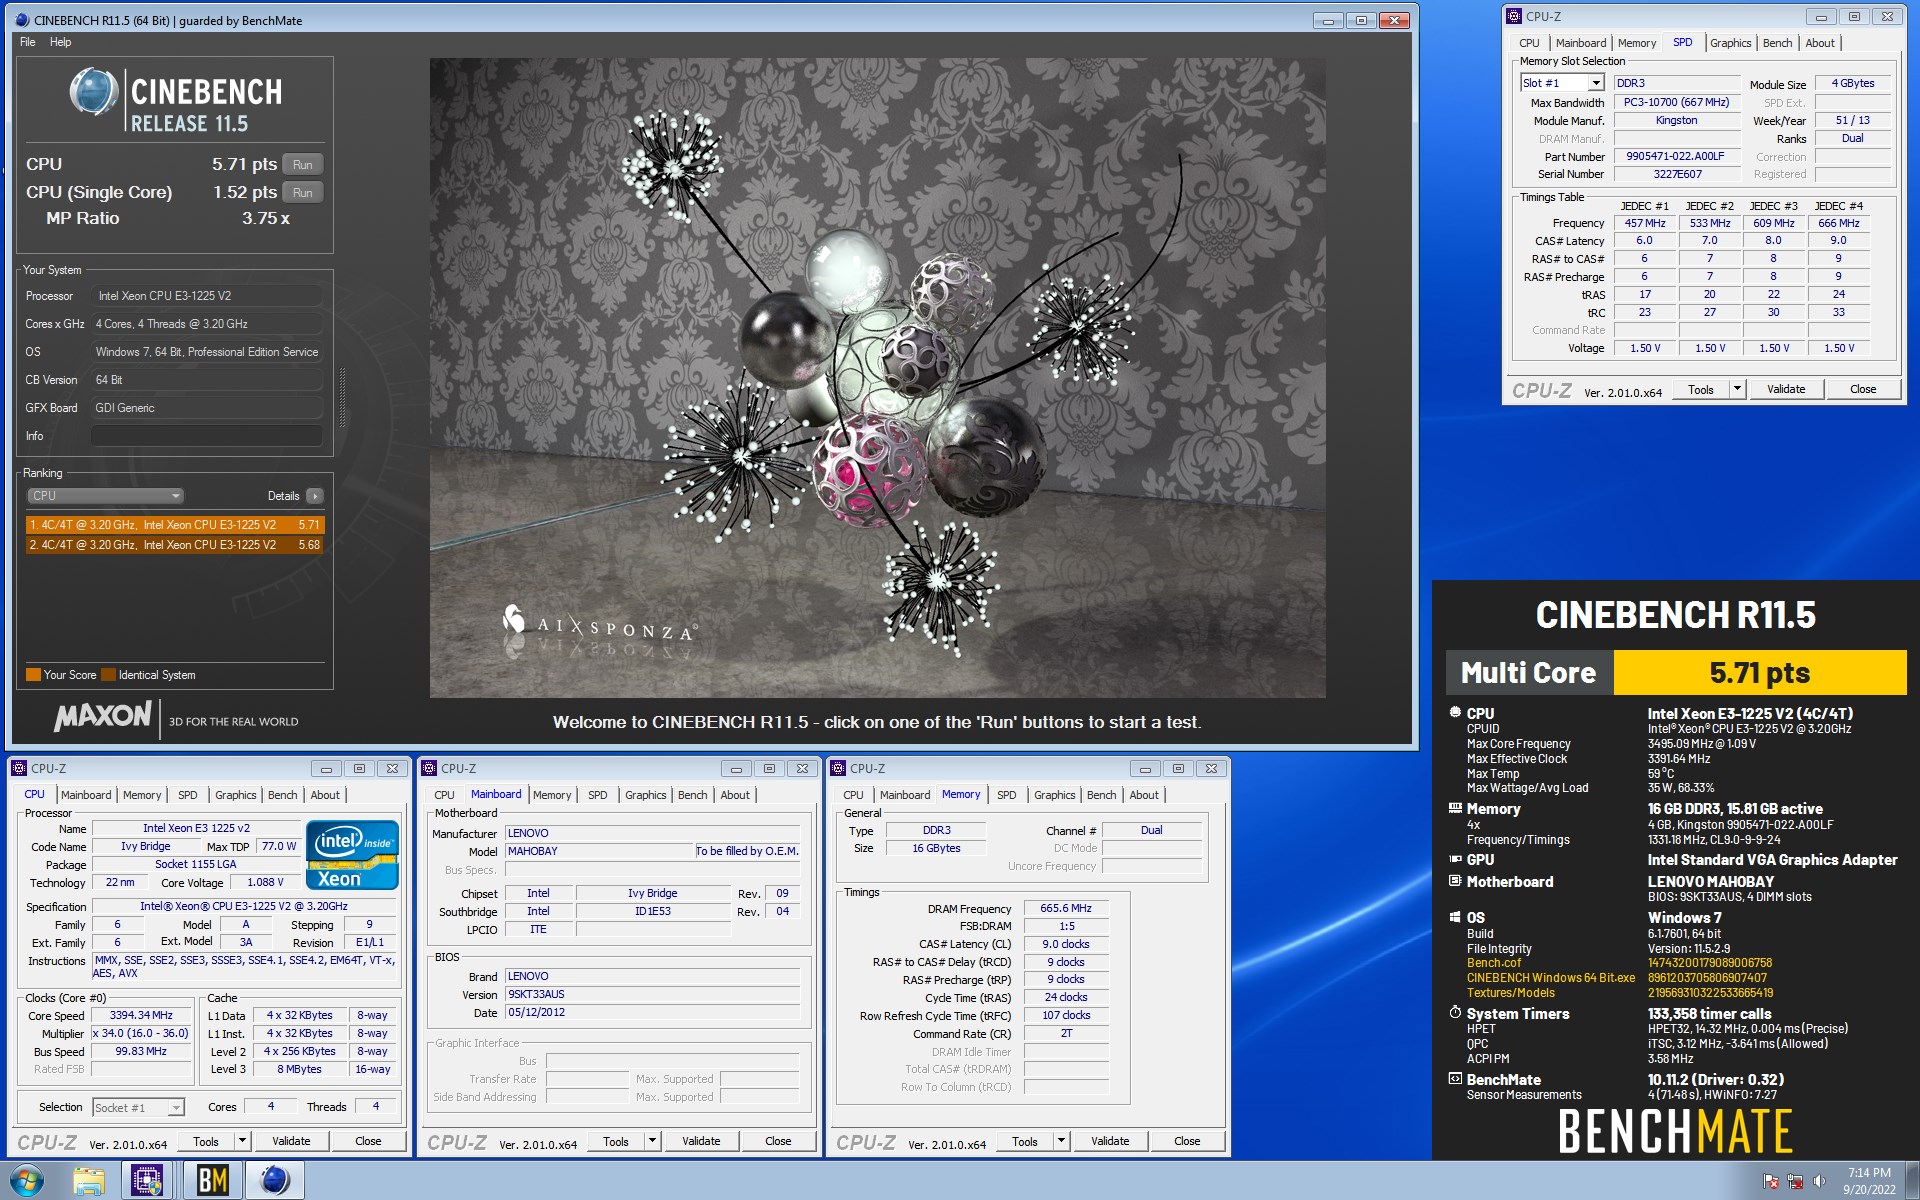
Task: Open the volume speaker tray icon
Action: click(x=1819, y=1182)
